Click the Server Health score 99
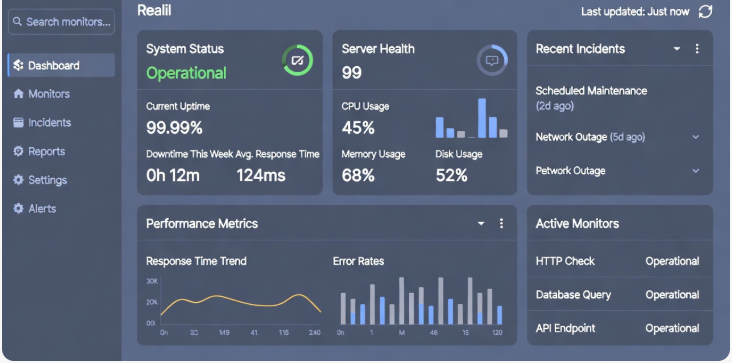 [351, 73]
